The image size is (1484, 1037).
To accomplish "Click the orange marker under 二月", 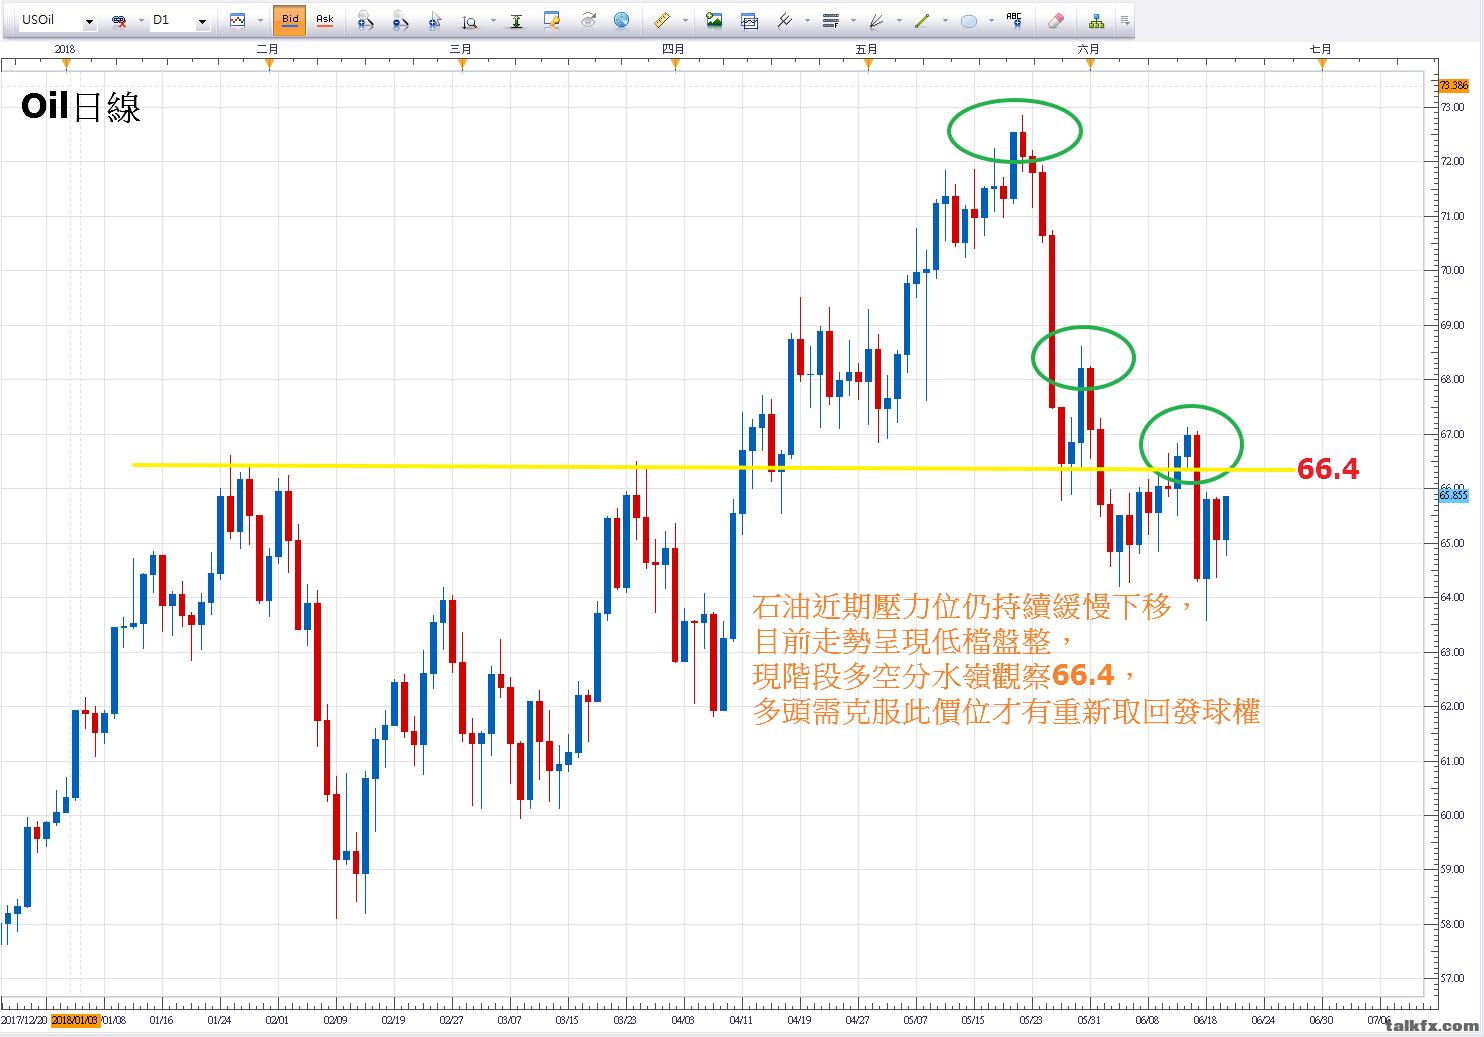I will pyautogui.click(x=269, y=64).
